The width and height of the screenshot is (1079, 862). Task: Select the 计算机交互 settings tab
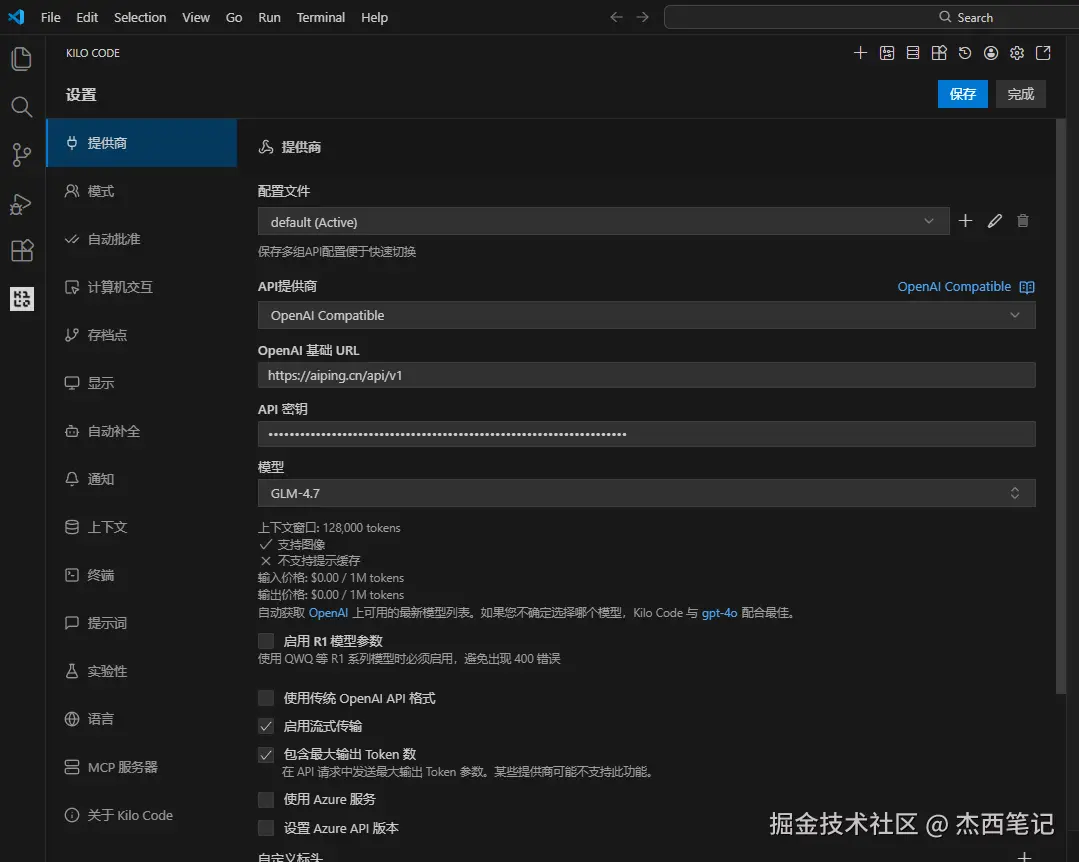[142, 287]
